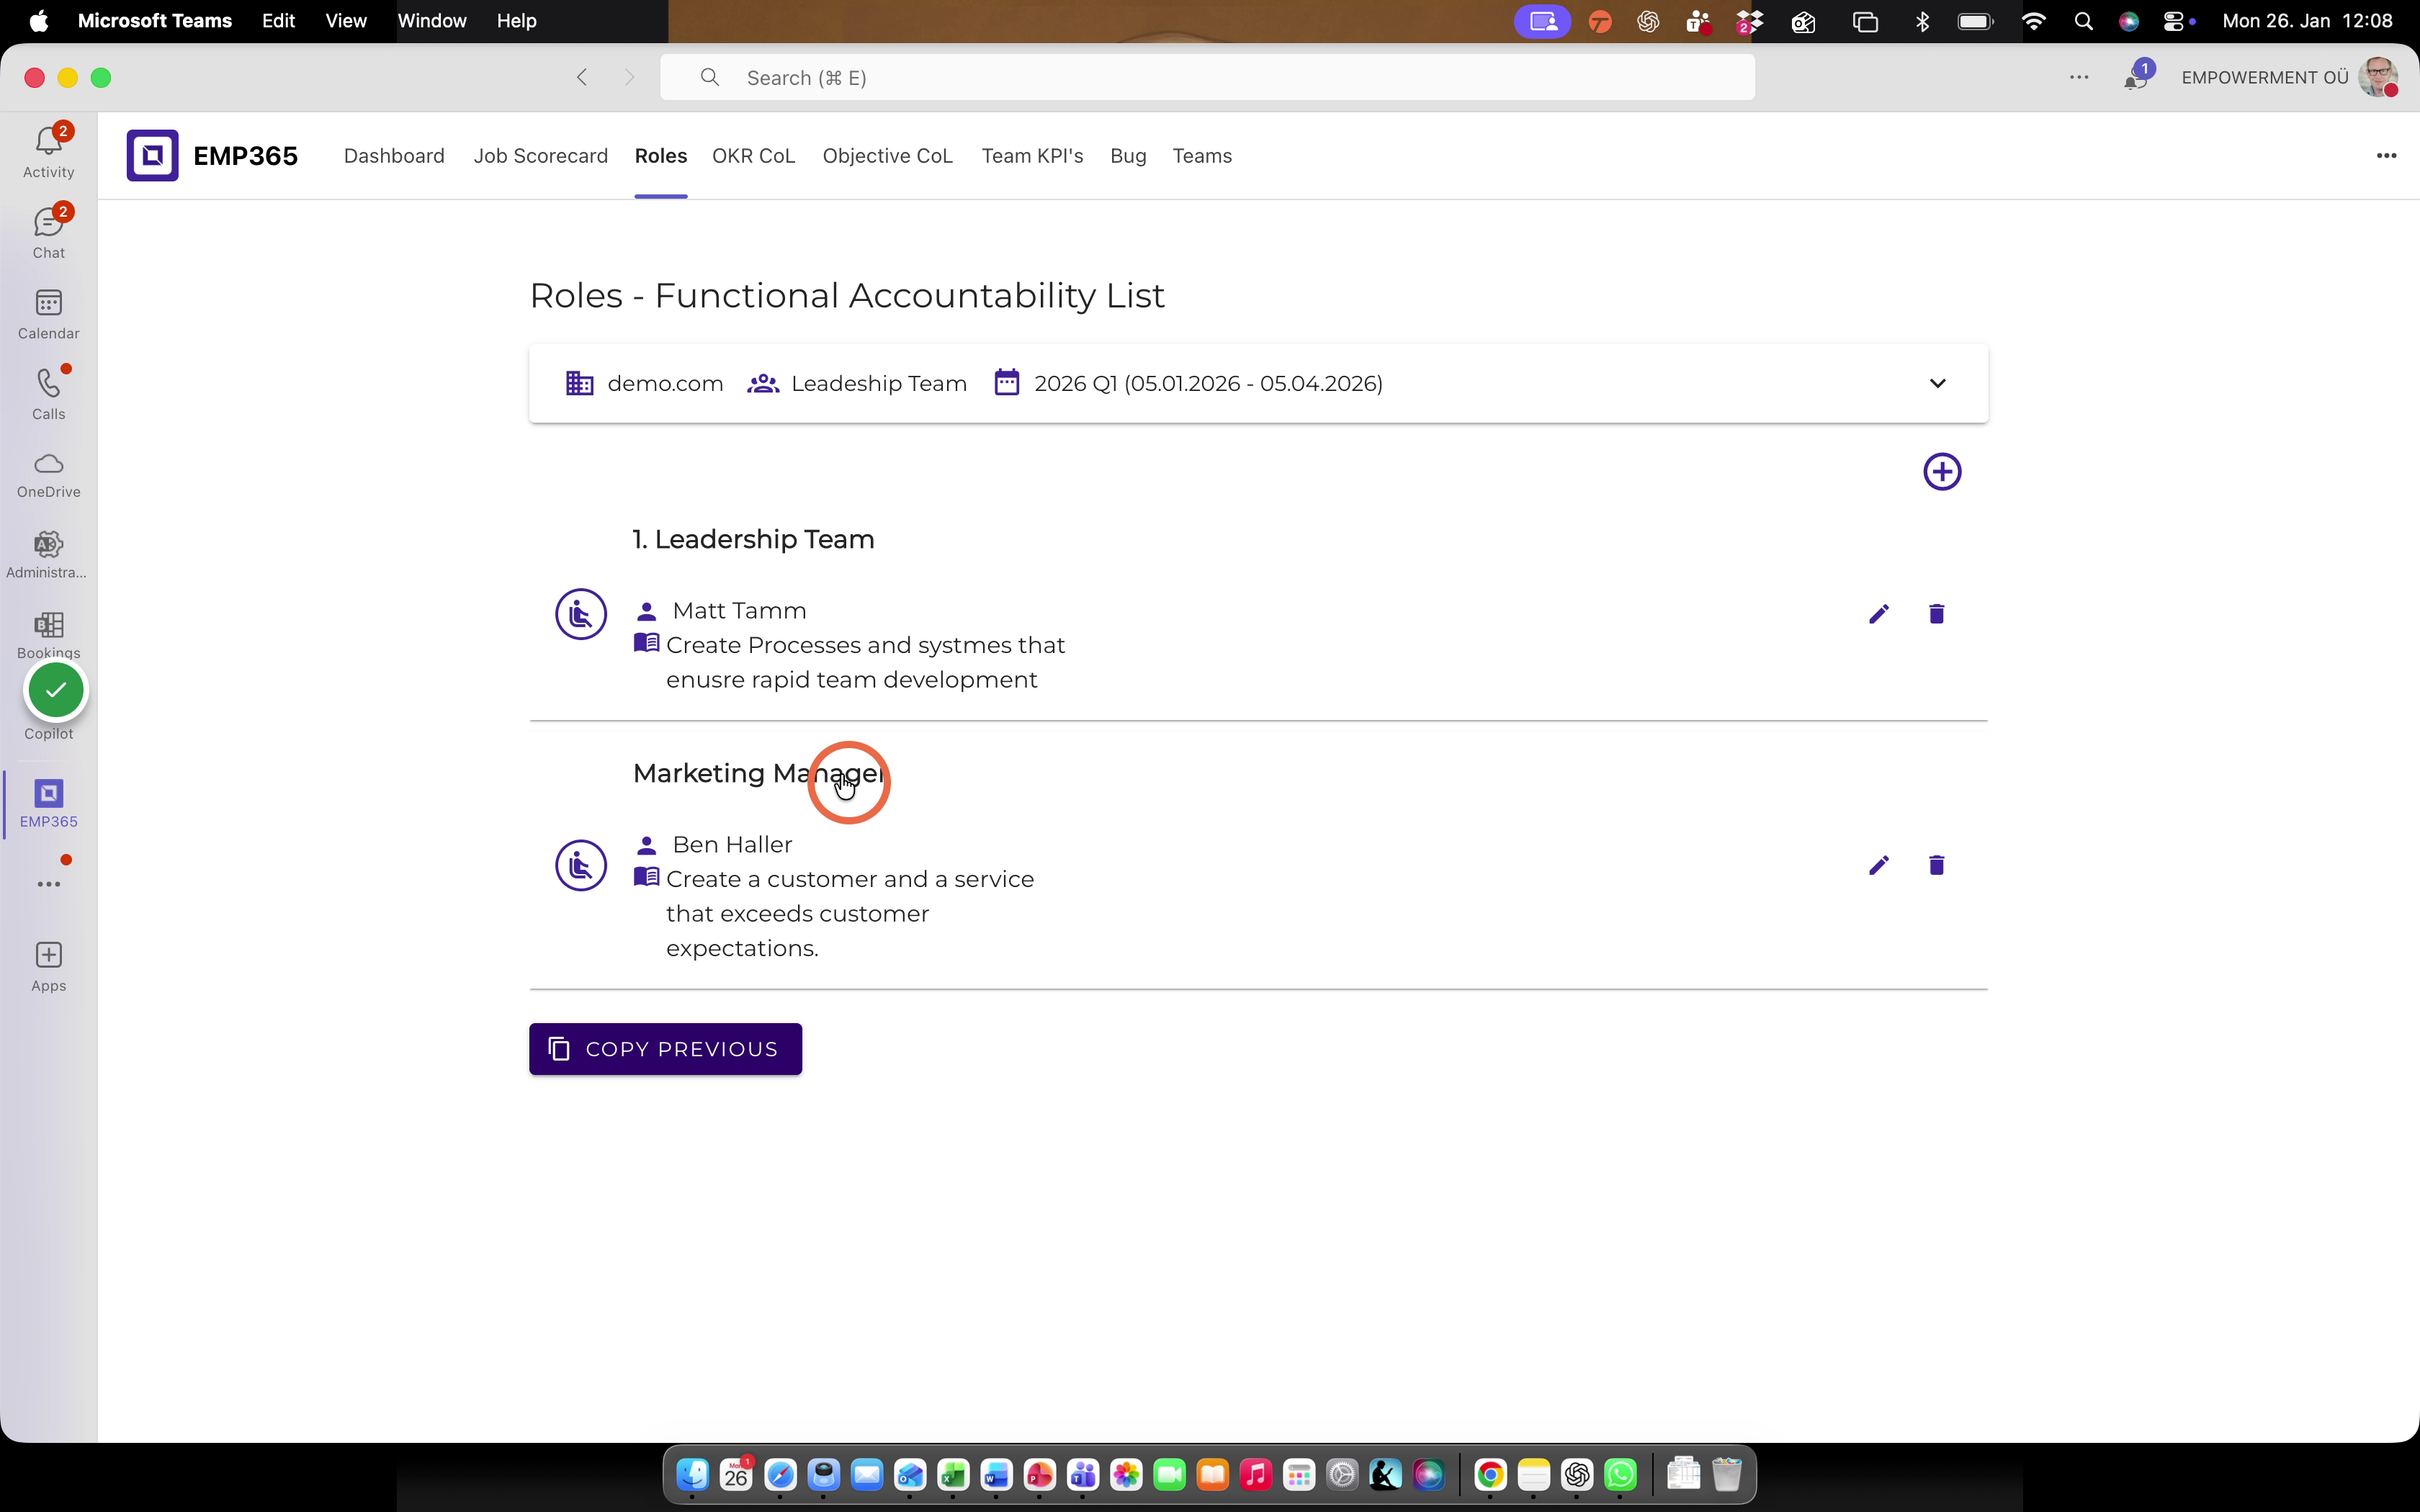Open the Calendar app in sidebar

click(48, 314)
